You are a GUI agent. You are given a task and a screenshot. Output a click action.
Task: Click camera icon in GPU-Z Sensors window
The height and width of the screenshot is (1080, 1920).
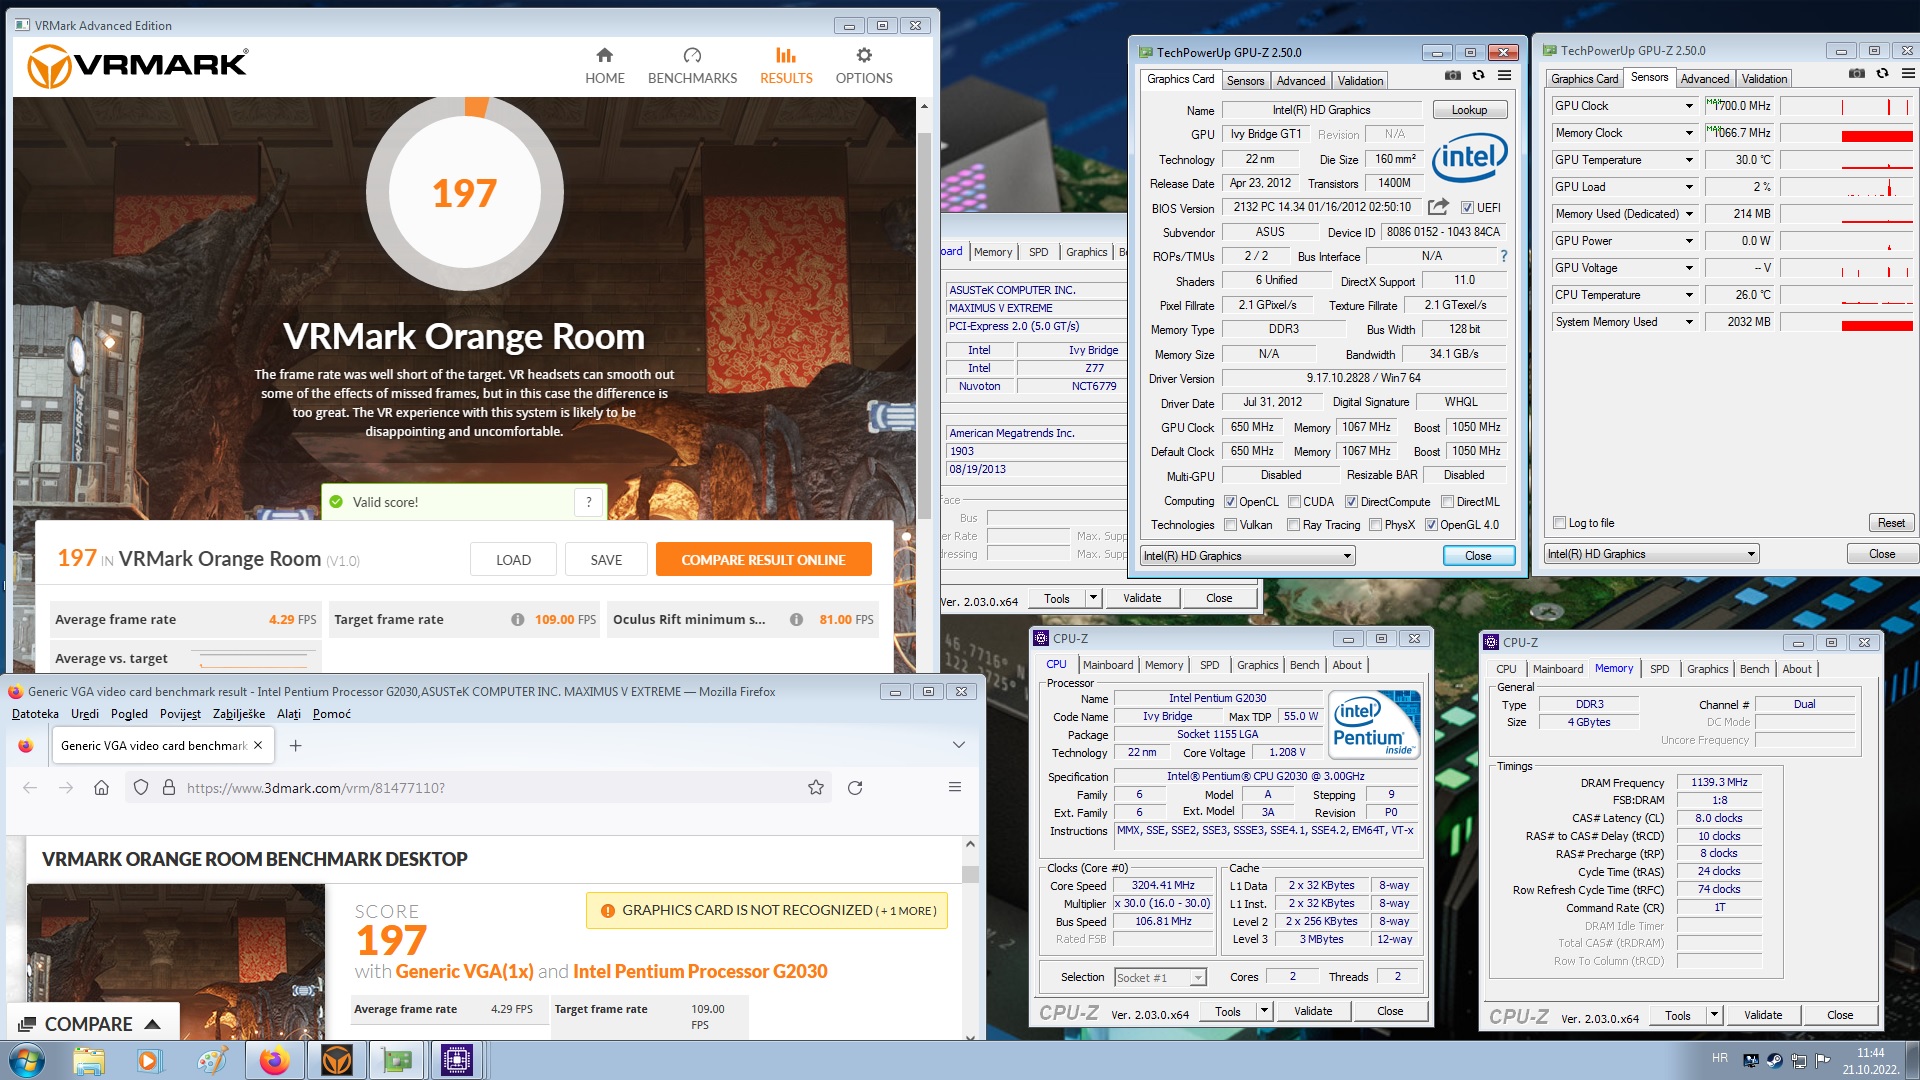[x=1857, y=74]
